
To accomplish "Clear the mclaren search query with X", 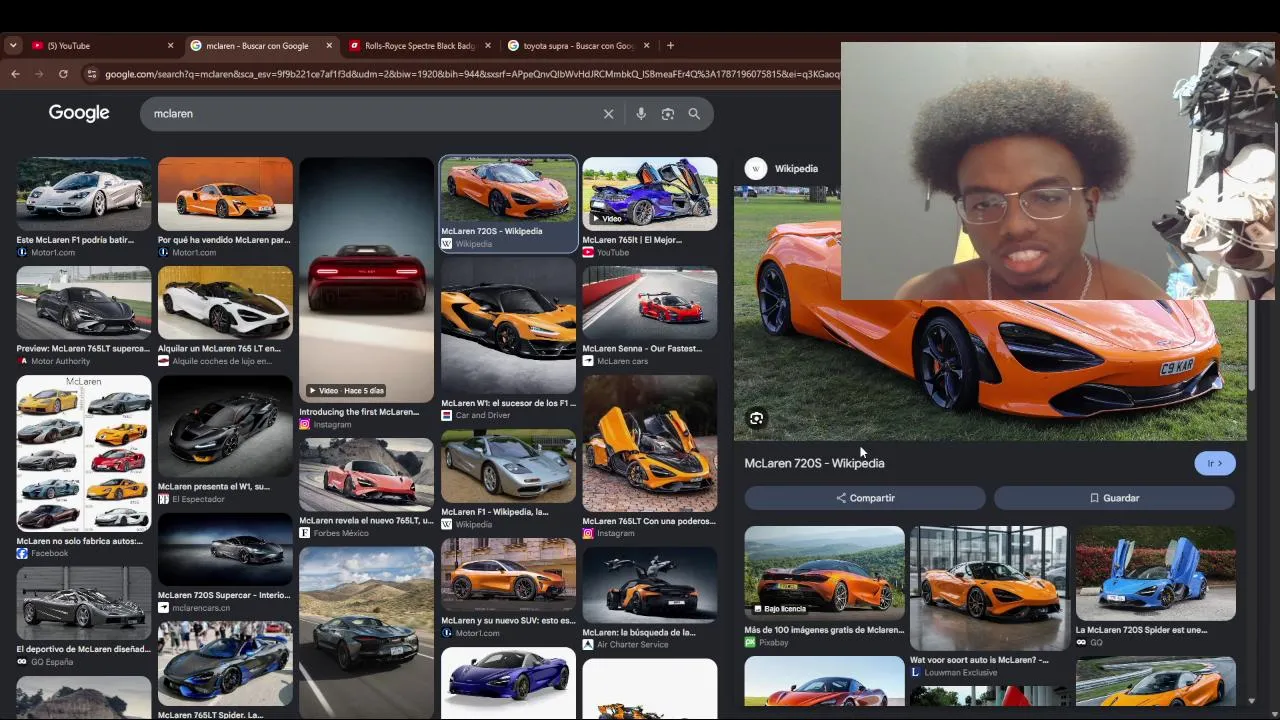I will (x=608, y=114).
